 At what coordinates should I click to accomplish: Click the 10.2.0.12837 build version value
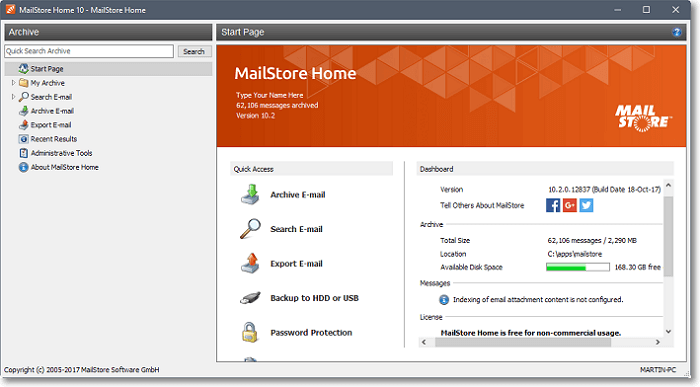click(604, 189)
